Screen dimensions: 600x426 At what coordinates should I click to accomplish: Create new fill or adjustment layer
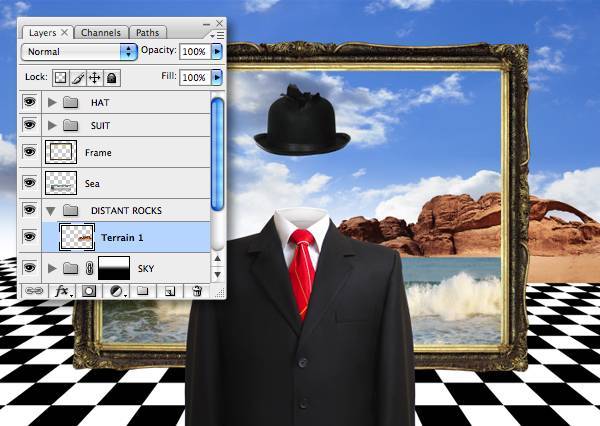(116, 292)
